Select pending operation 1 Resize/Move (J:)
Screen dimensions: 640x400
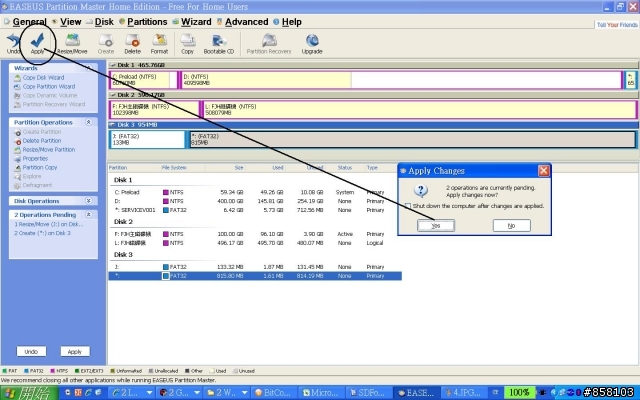[x=49, y=224]
